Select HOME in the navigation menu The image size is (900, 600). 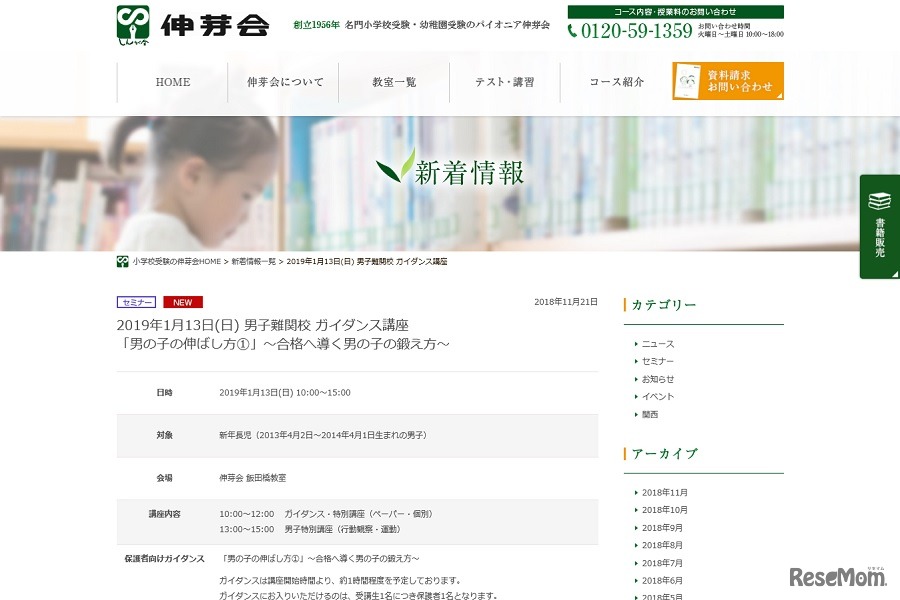(173, 82)
